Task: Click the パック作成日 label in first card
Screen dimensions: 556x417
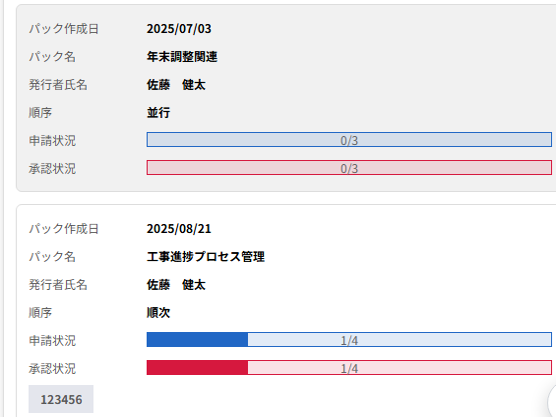Action: pyautogui.click(x=64, y=29)
